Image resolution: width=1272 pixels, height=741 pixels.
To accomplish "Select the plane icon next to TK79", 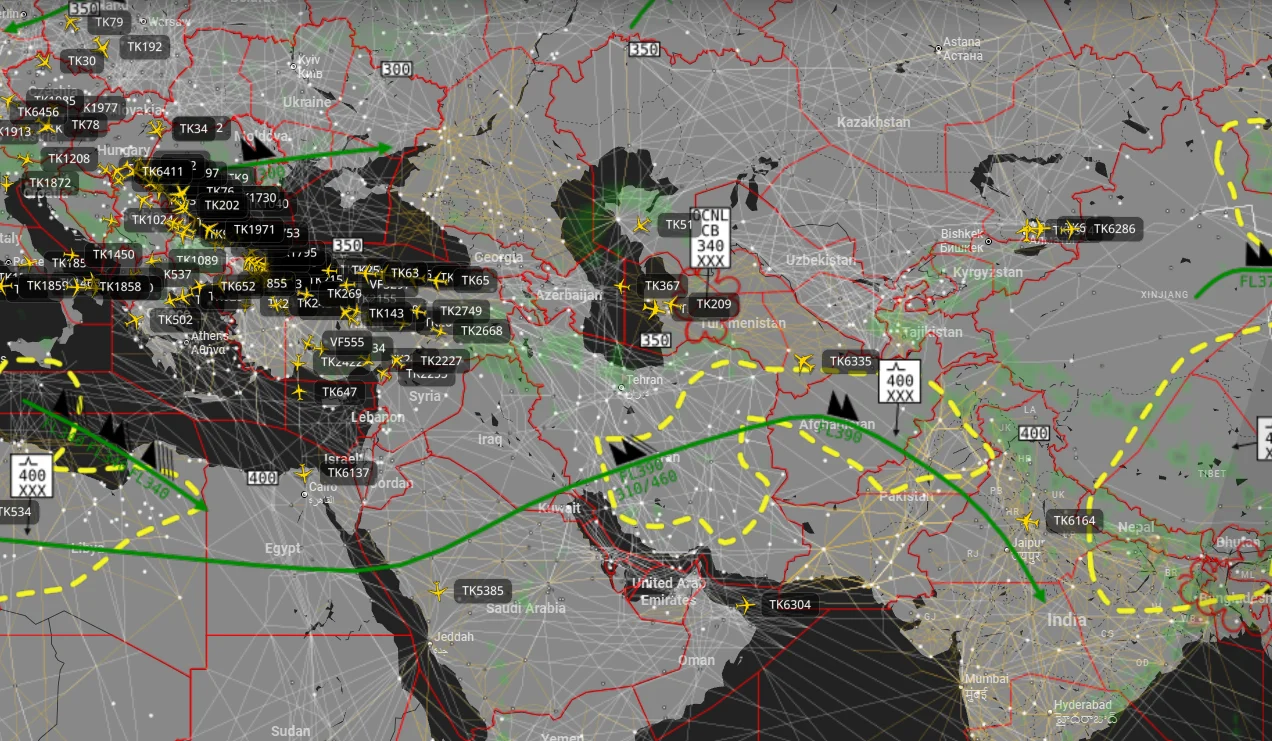I will (x=71, y=22).
